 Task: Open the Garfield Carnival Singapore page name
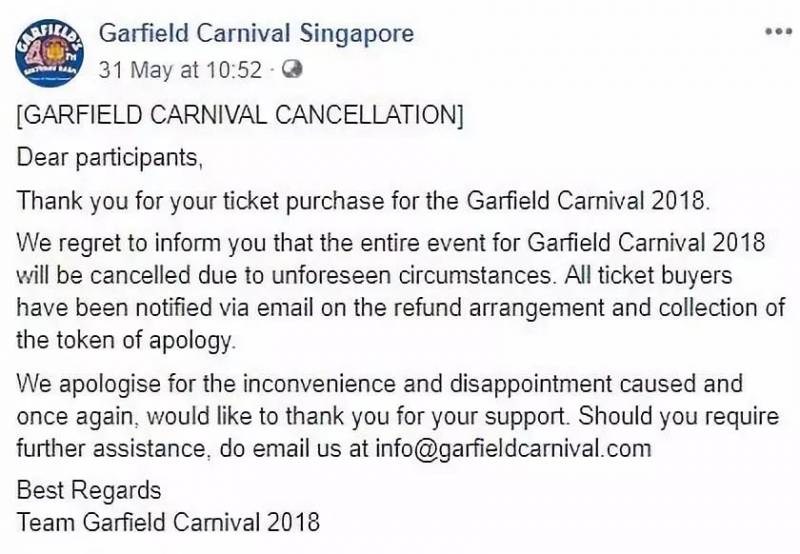tap(256, 33)
